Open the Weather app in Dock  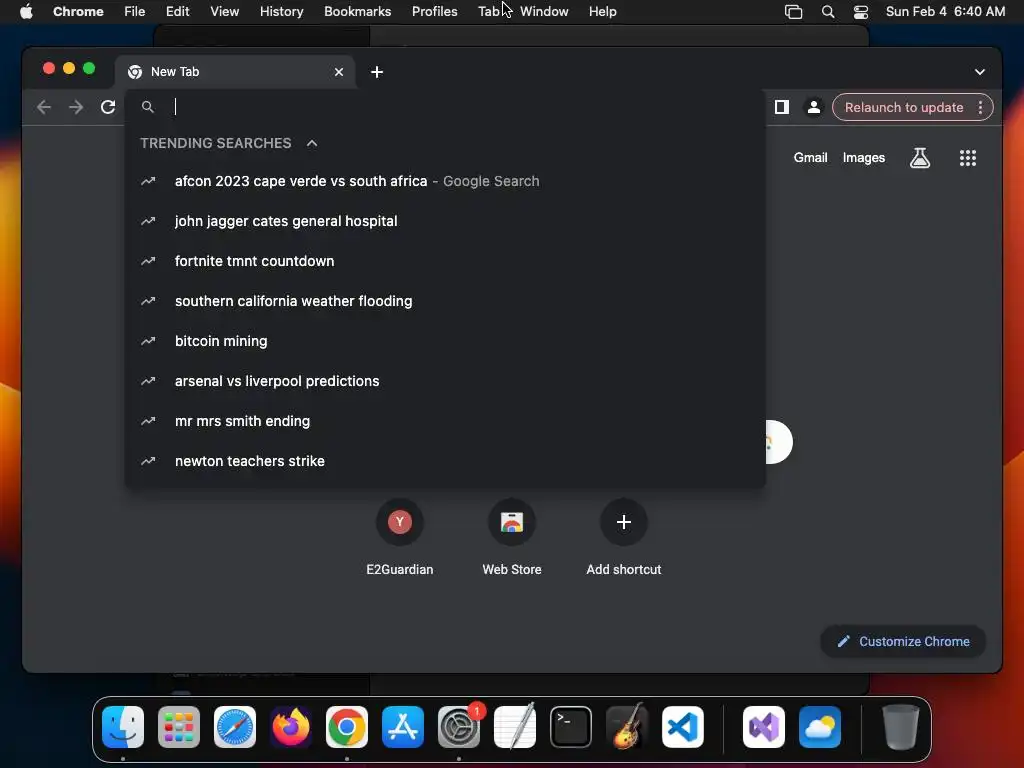coord(820,727)
